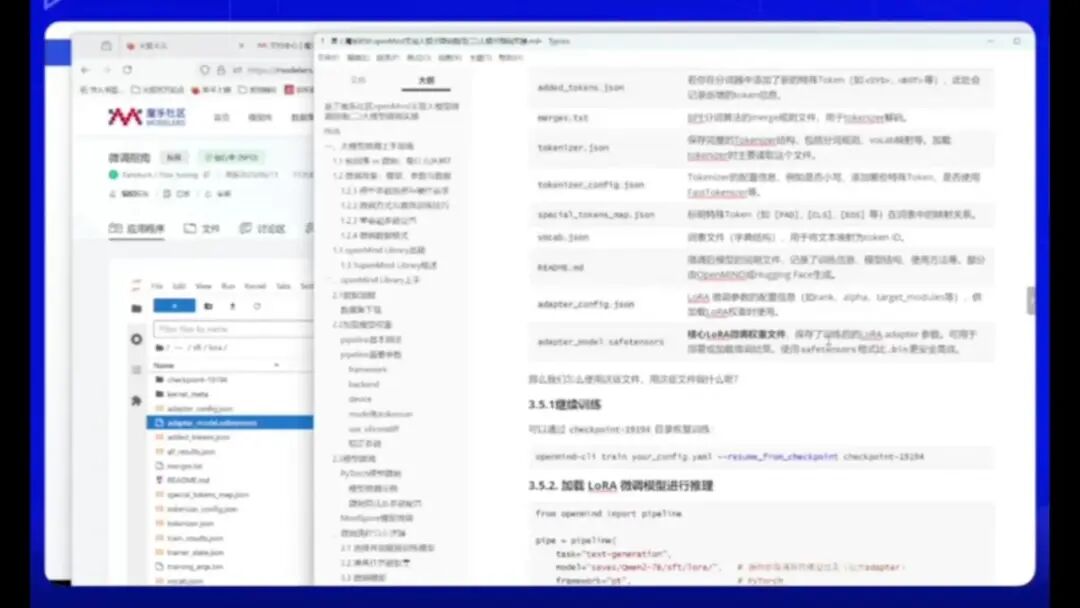Open the JupyterLab View menu
The width and height of the screenshot is (1080, 608).
click(203, 286)
